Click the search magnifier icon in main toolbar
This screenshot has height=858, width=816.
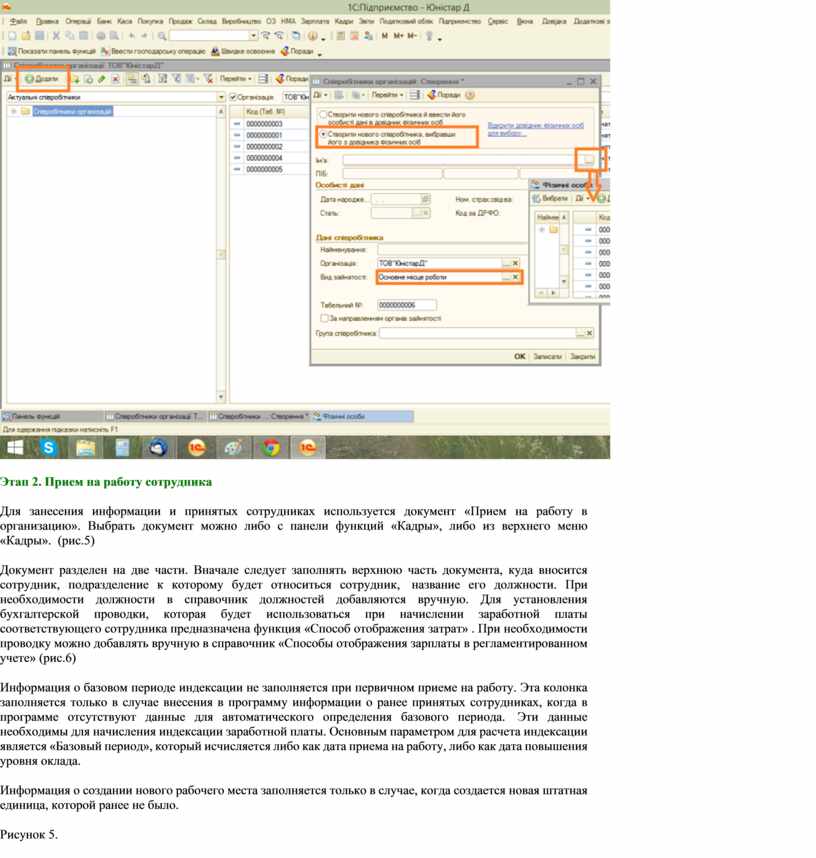[x=162, y=36]
